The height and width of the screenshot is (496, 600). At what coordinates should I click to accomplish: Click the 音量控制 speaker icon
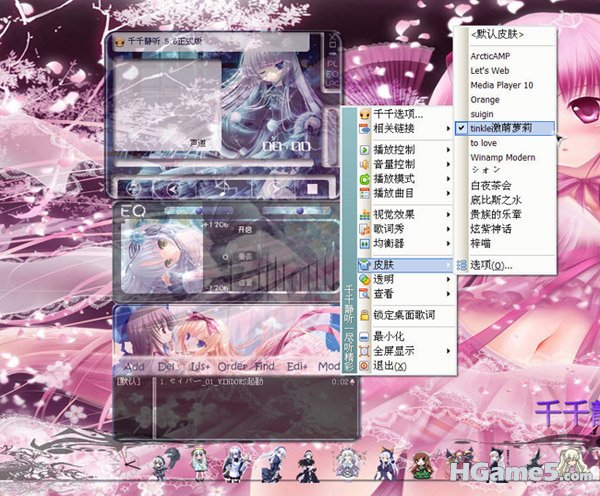[x=365, y=164]
